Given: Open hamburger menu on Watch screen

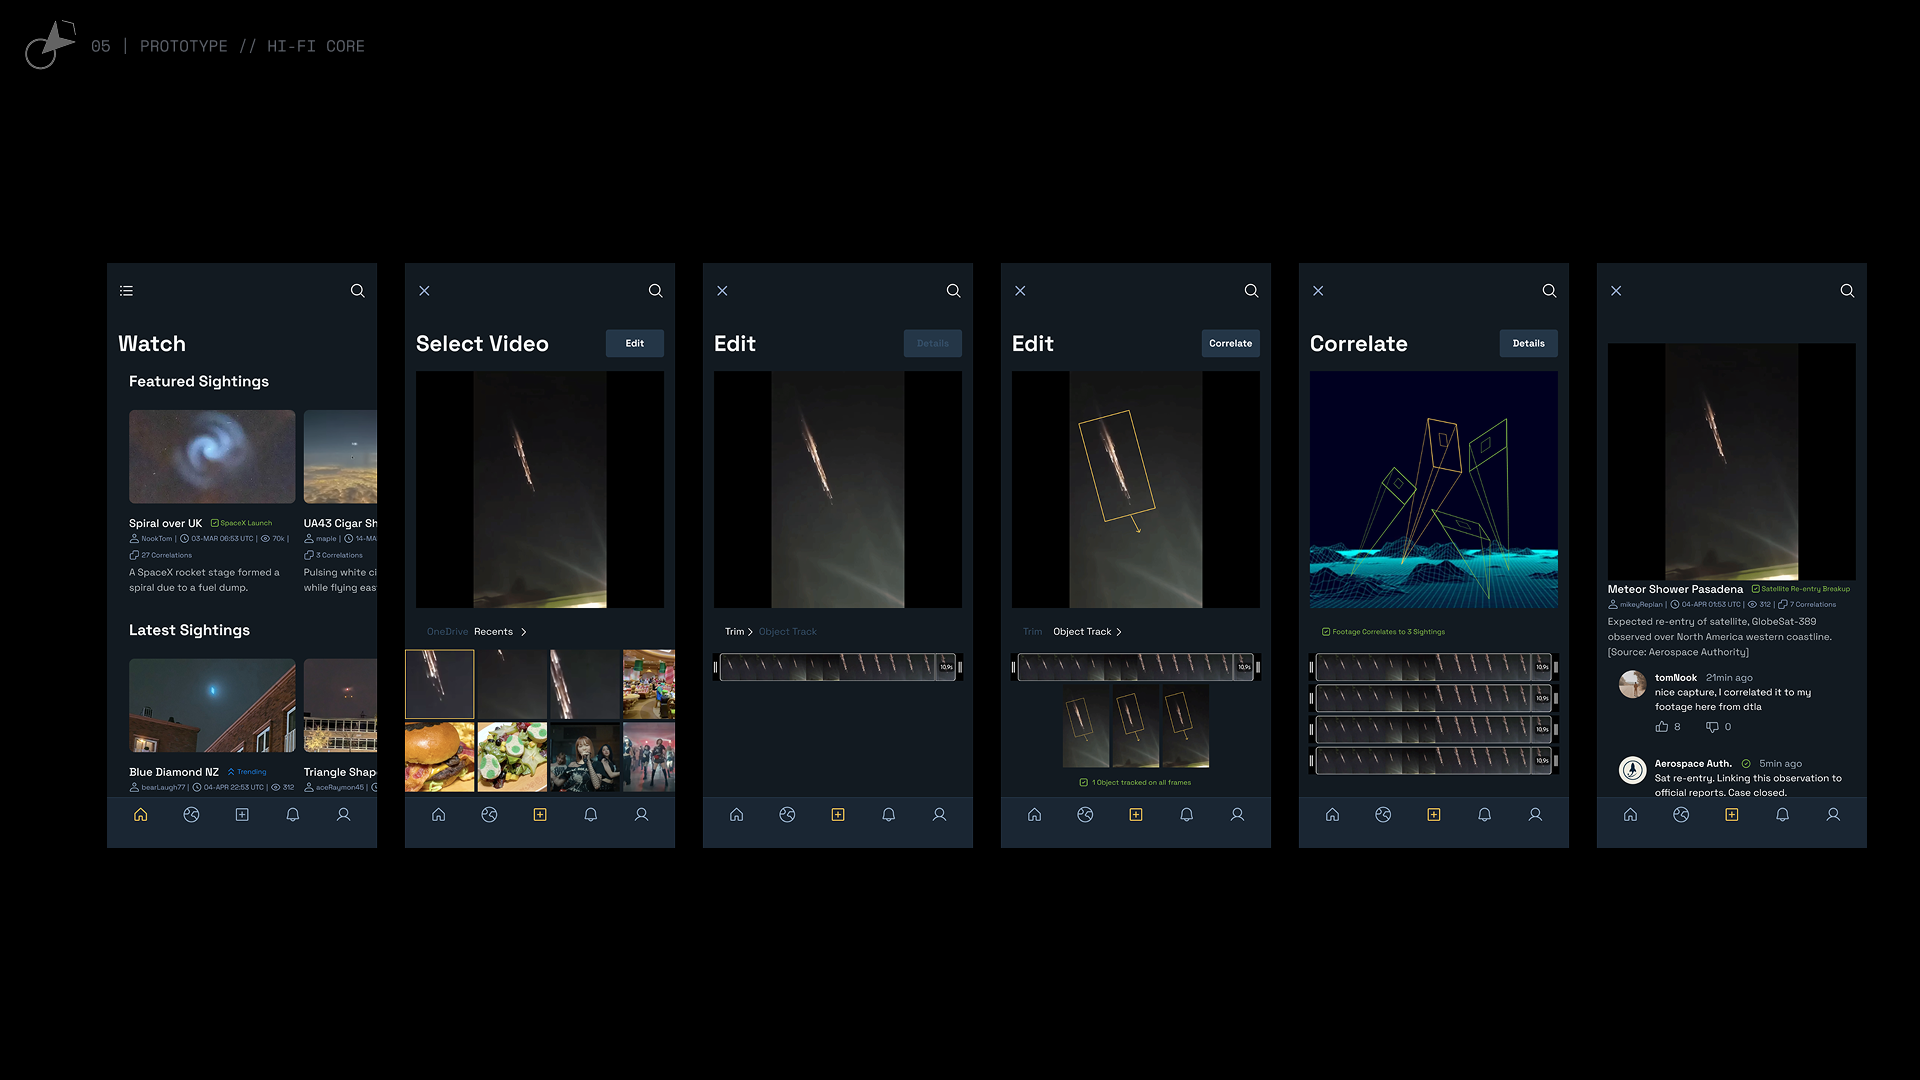Looking at the screenshot, I should (126, 291).
